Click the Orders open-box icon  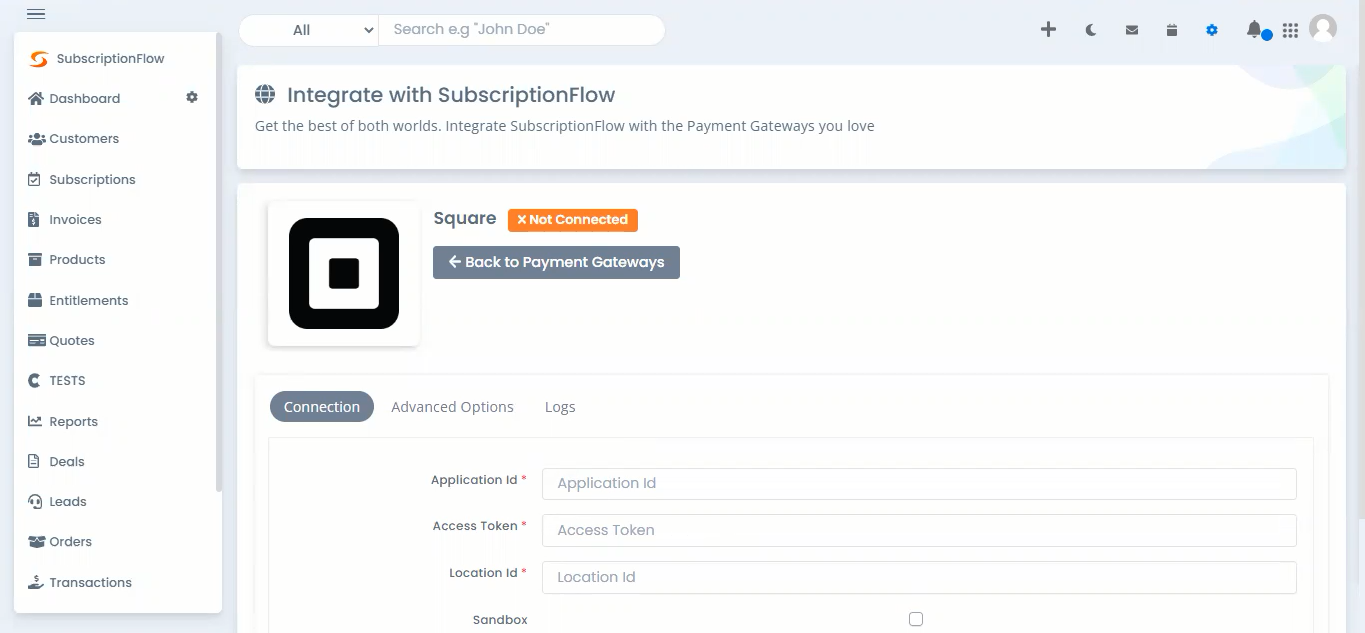click(x=36, y=541)
